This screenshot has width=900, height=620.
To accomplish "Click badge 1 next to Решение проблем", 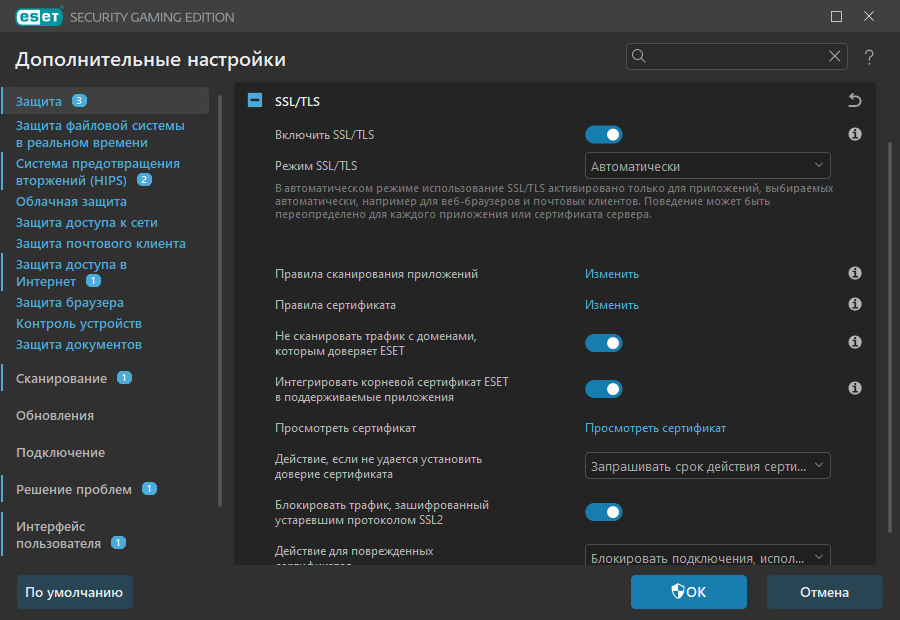I will click(149, 489).
